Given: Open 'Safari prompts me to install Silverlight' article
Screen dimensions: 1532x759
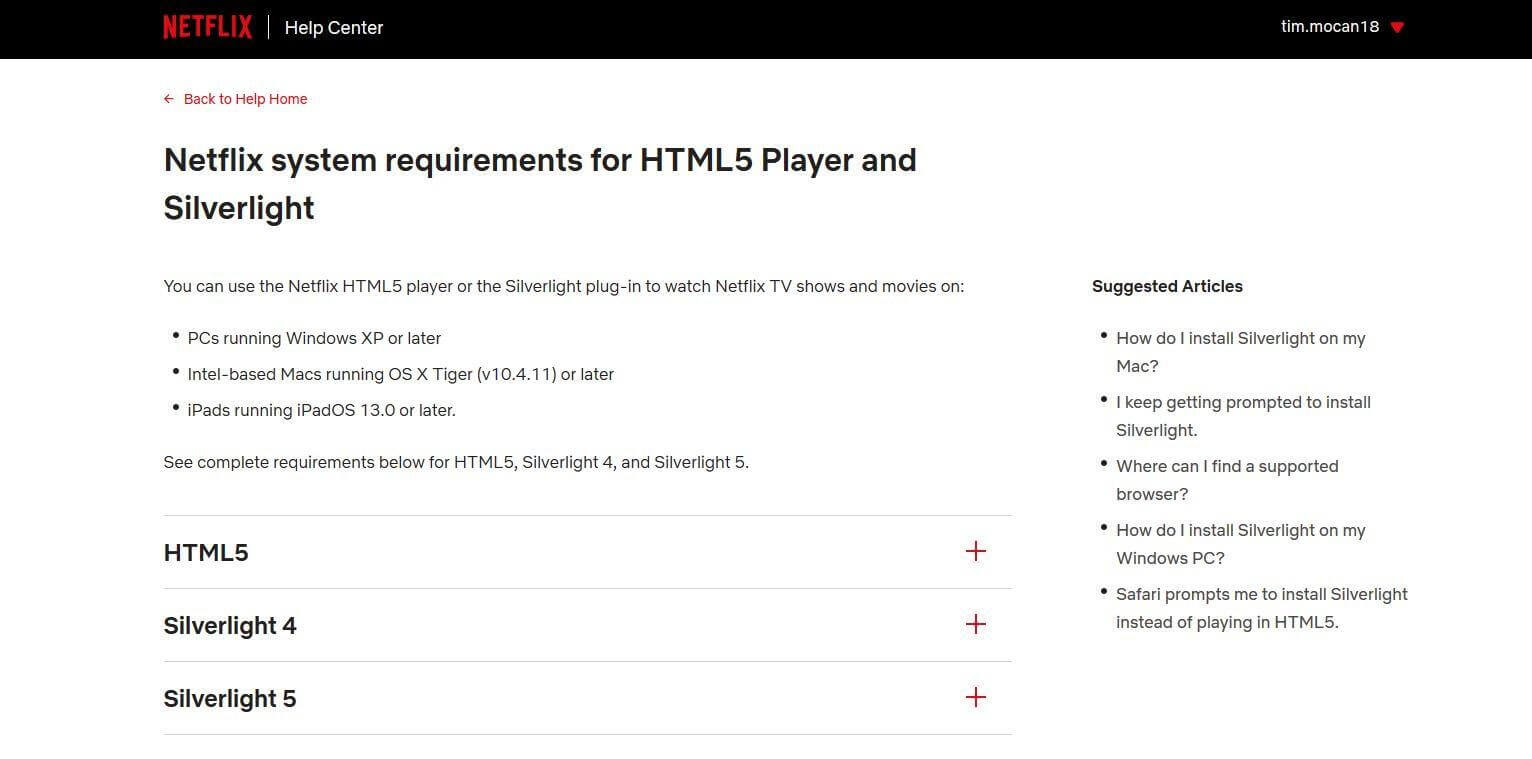Looking at the screenshot, I should [x=1261, y=608].
